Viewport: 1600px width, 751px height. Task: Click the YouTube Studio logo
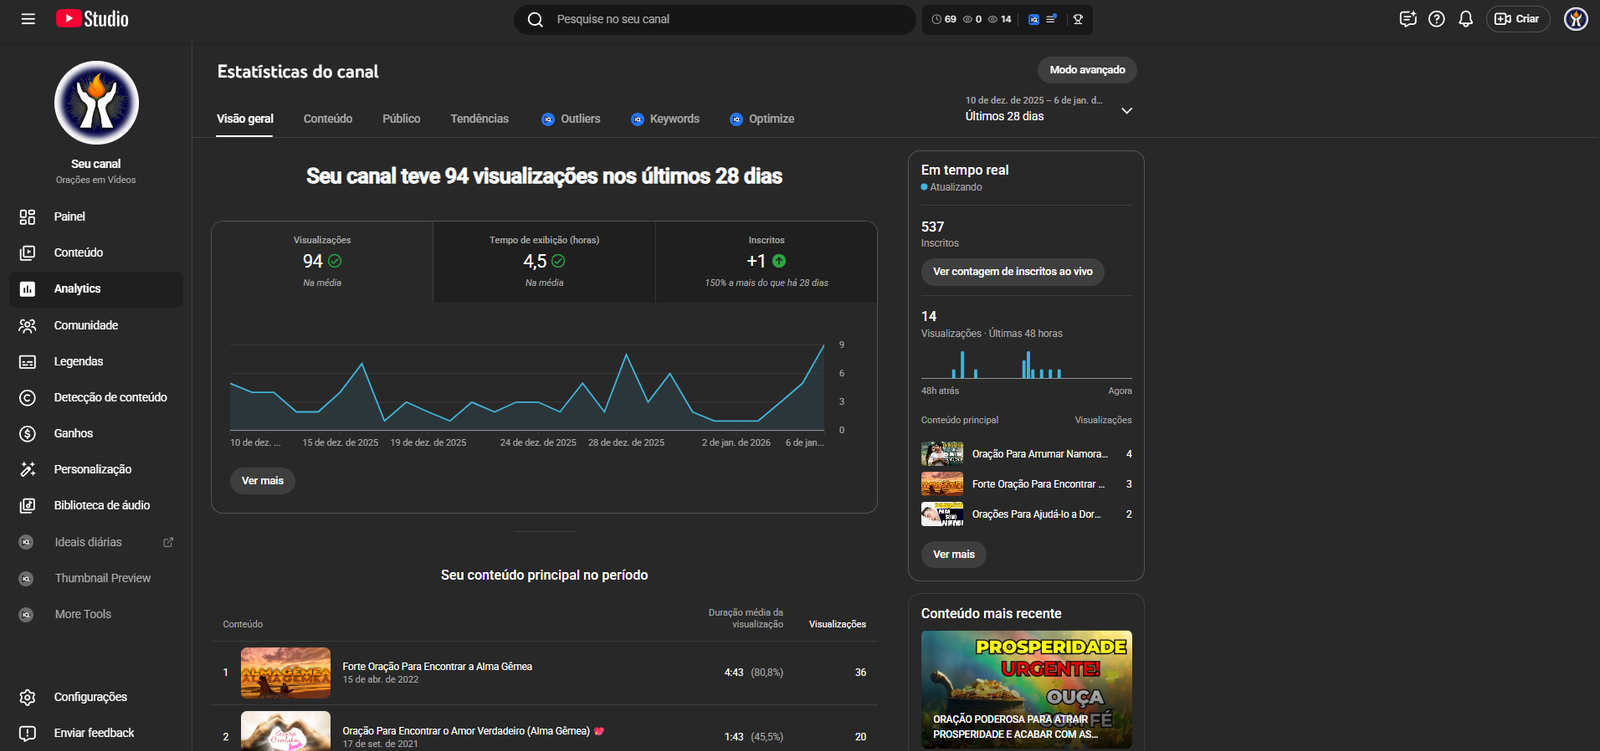(x=92, y=19)
